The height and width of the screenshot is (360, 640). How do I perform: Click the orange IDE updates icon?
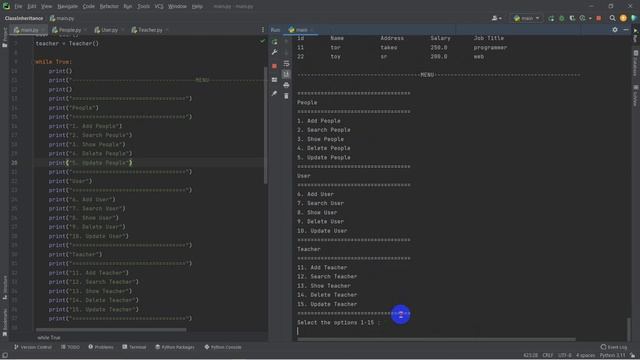tap(623, 18)
